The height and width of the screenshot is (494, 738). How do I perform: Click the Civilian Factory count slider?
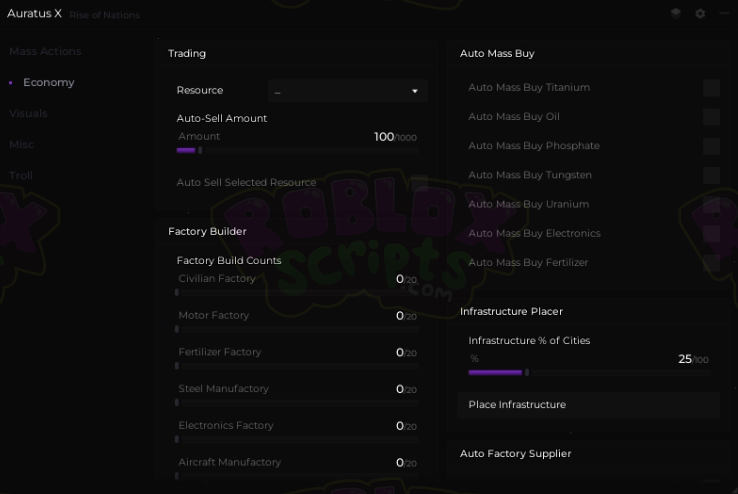[297, 292]
